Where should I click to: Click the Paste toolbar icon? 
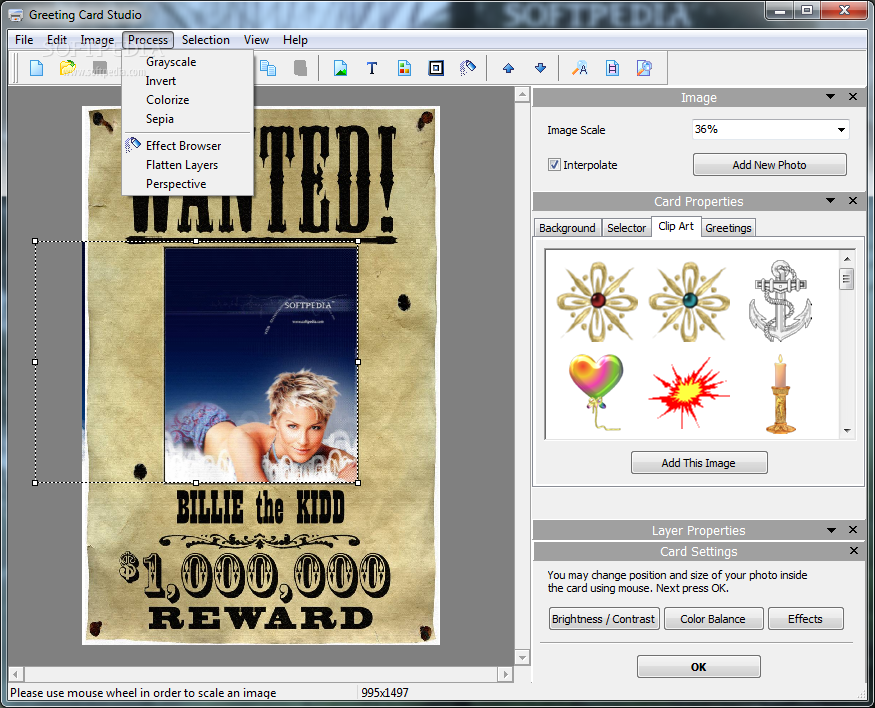300,68
